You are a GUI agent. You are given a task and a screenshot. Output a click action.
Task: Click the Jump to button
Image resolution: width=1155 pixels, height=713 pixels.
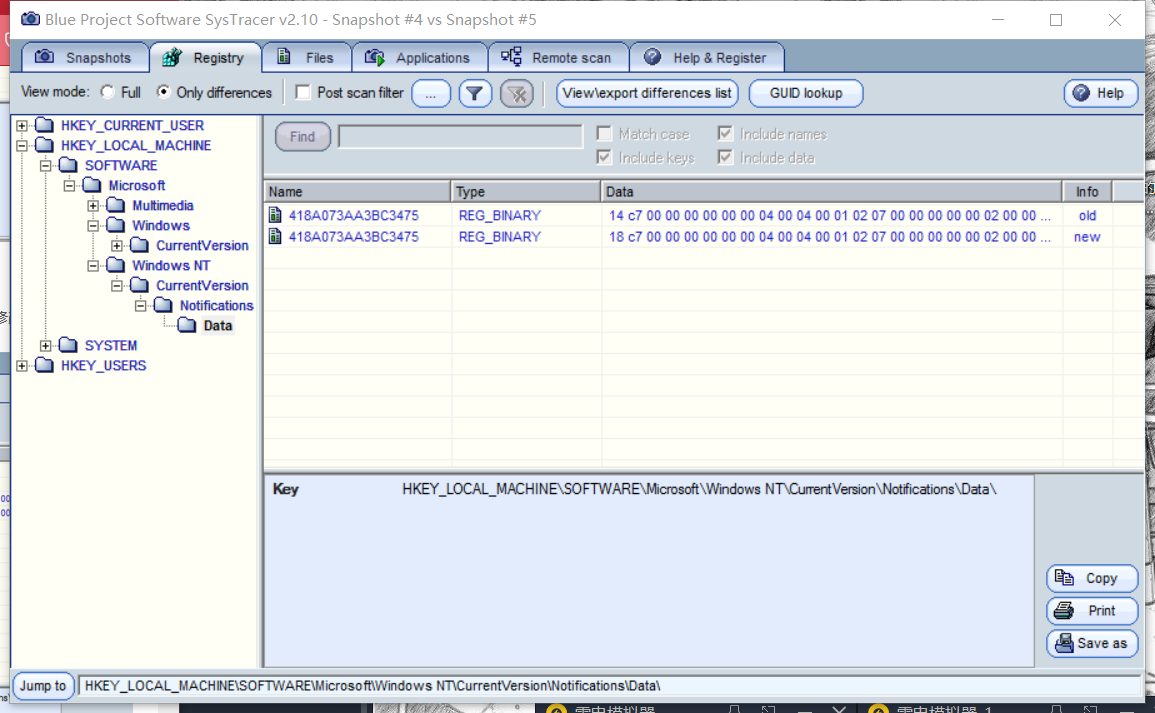(x=43, y=686)
